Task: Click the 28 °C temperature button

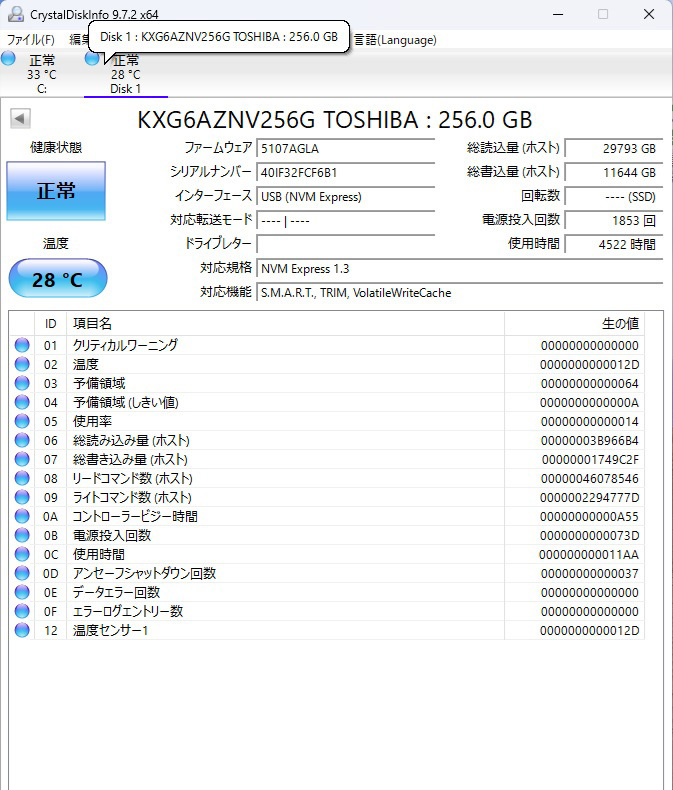Action: [x=57, y=279]
